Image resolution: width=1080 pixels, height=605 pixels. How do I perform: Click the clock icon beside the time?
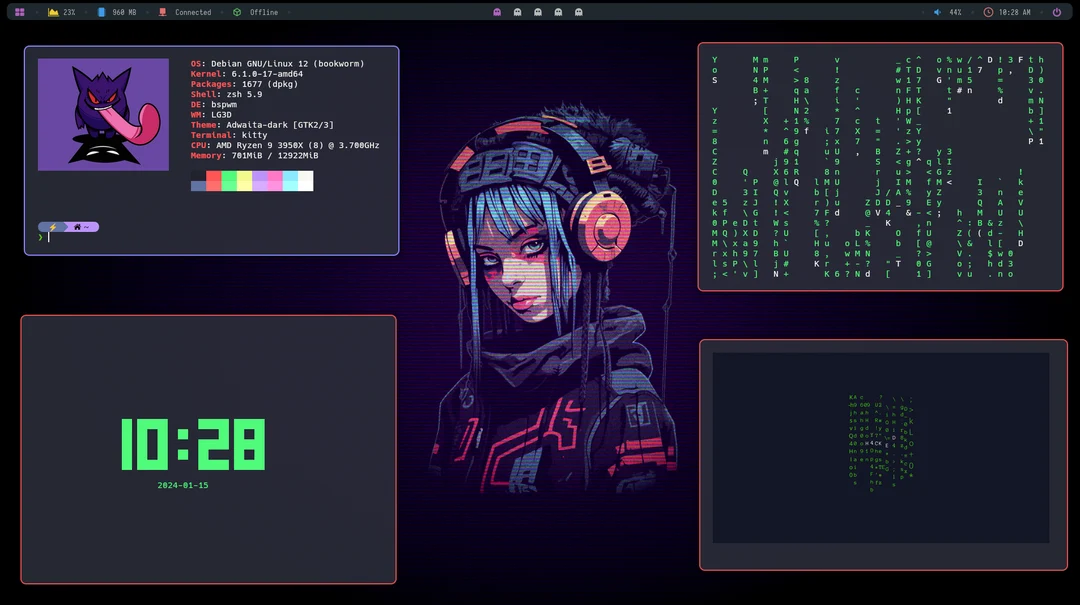click(x=987, y=12)
